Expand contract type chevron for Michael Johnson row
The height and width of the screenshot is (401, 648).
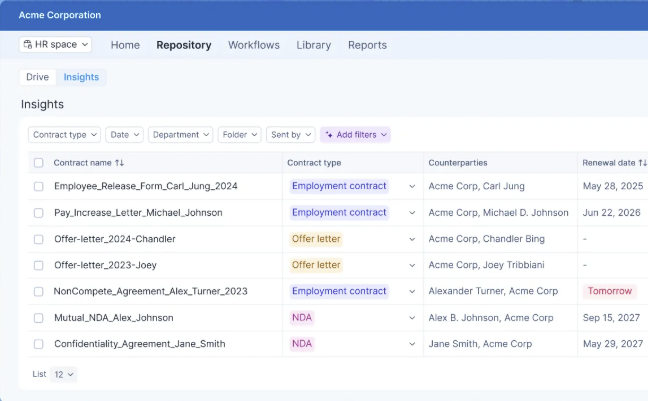tap(412, 213)
